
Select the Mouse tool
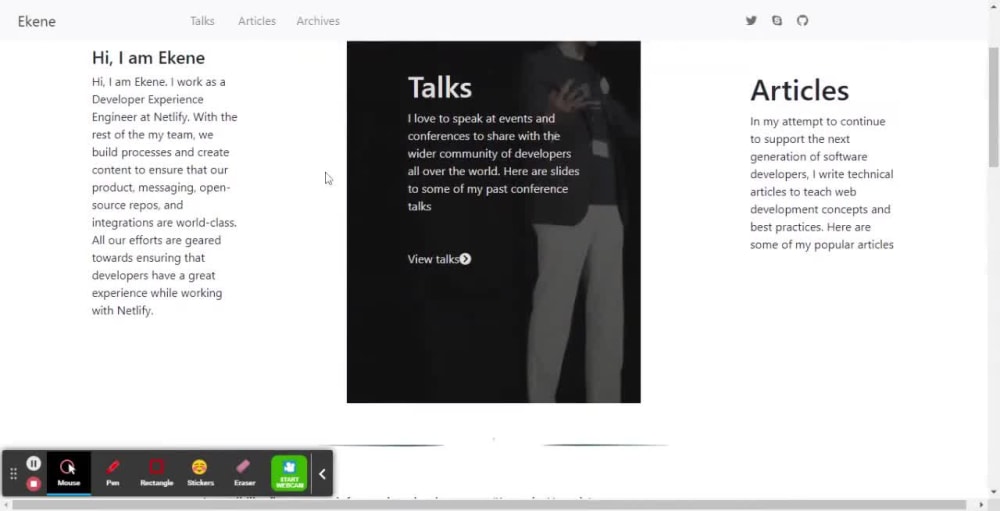coord(69,473)
